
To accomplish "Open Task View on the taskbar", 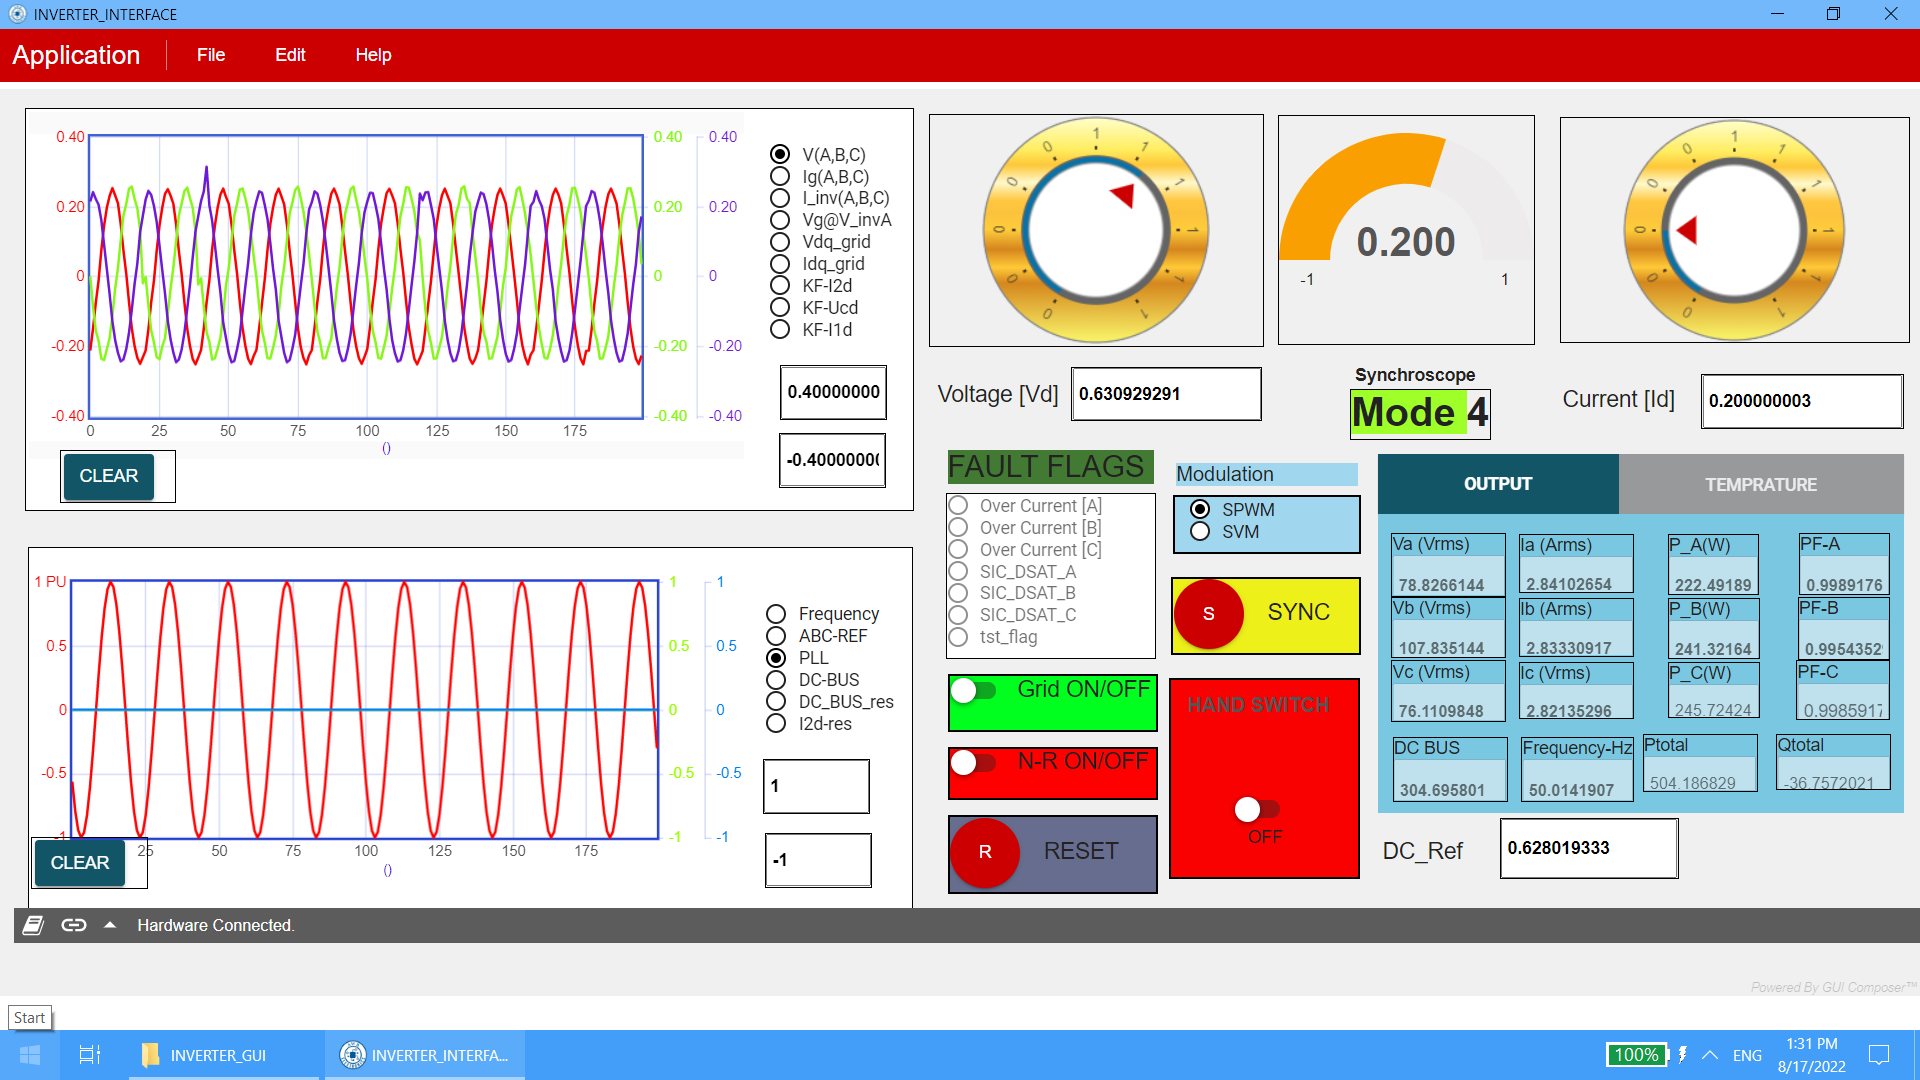I will (89, 1055).
